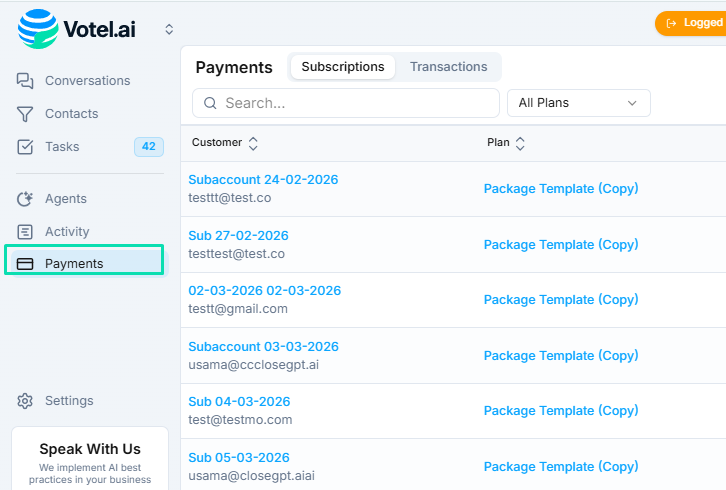This screenshot has height=490, width=726.
Task: Open the Subaccount 24-02-2026 customer link
Action: pos(263,180)
